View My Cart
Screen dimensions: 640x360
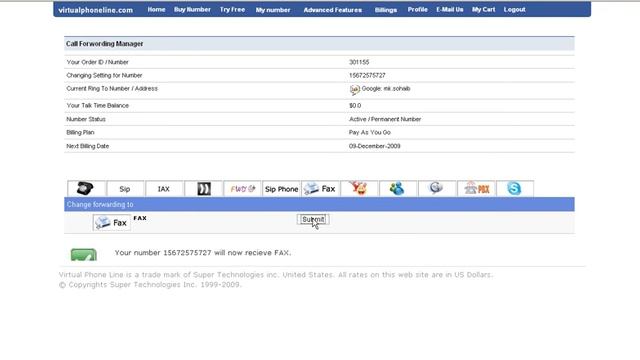click(484, 9)
